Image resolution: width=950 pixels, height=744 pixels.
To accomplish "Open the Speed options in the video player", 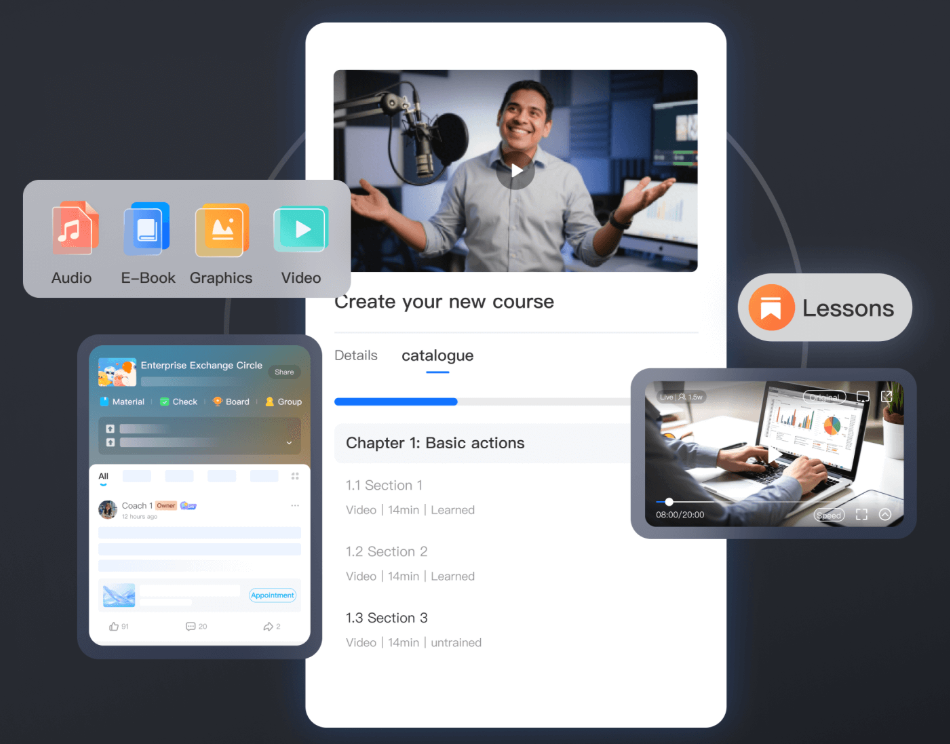I will (828, 515).
